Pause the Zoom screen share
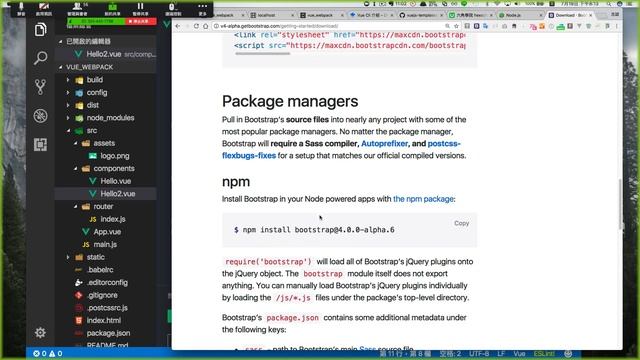This screenshot has width=640, height=360. coord(140,9)
